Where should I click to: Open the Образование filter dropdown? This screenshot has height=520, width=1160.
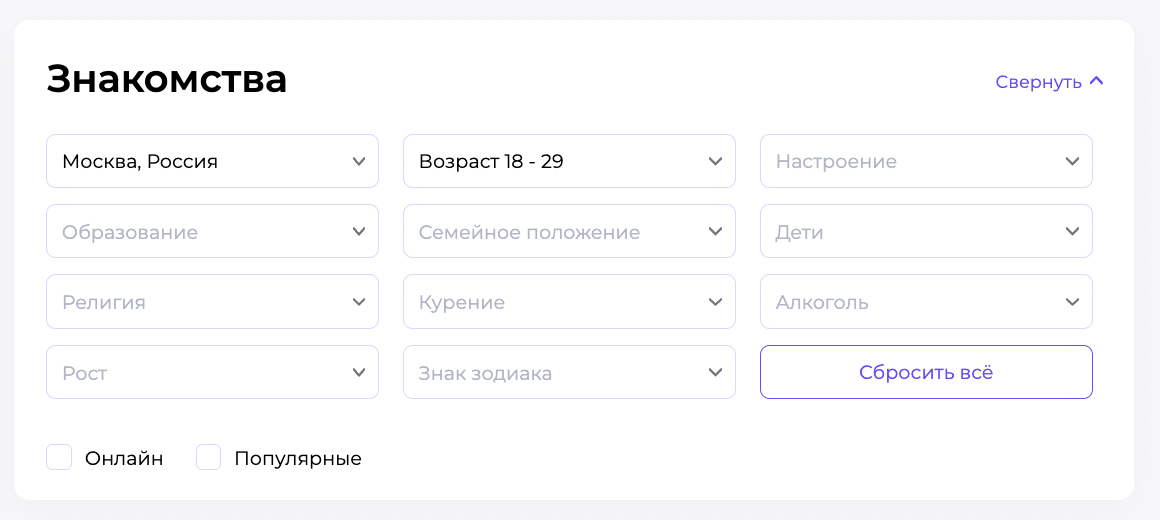pos(212,232)
